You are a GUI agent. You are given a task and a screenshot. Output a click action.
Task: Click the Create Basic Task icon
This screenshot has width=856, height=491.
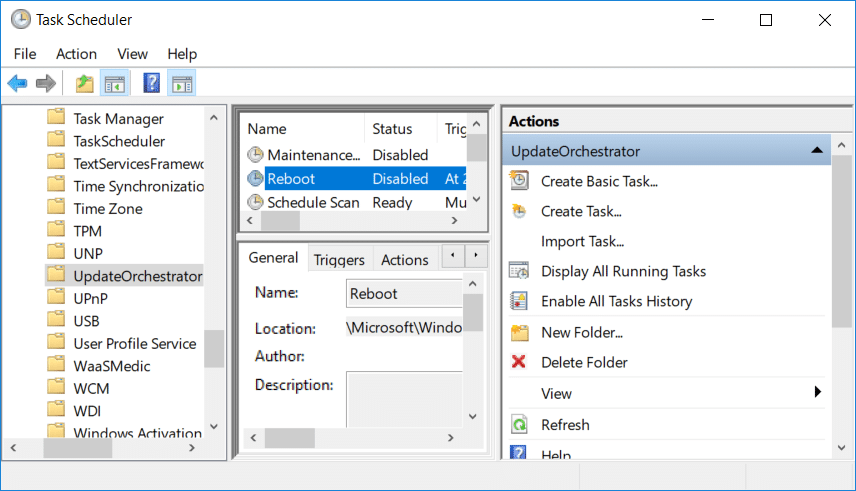pos(518,181)
